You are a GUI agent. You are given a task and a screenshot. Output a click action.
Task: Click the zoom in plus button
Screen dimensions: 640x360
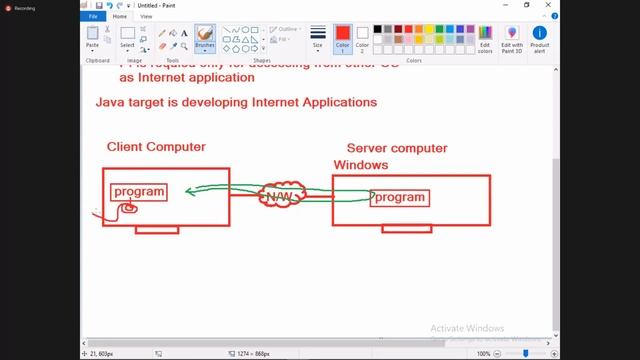554,354
